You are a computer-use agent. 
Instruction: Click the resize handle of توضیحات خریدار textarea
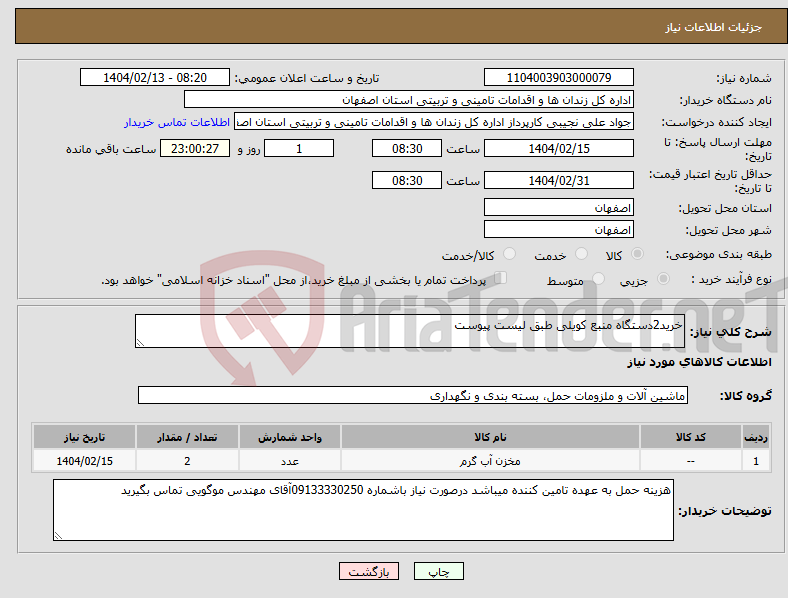[58, 536]
